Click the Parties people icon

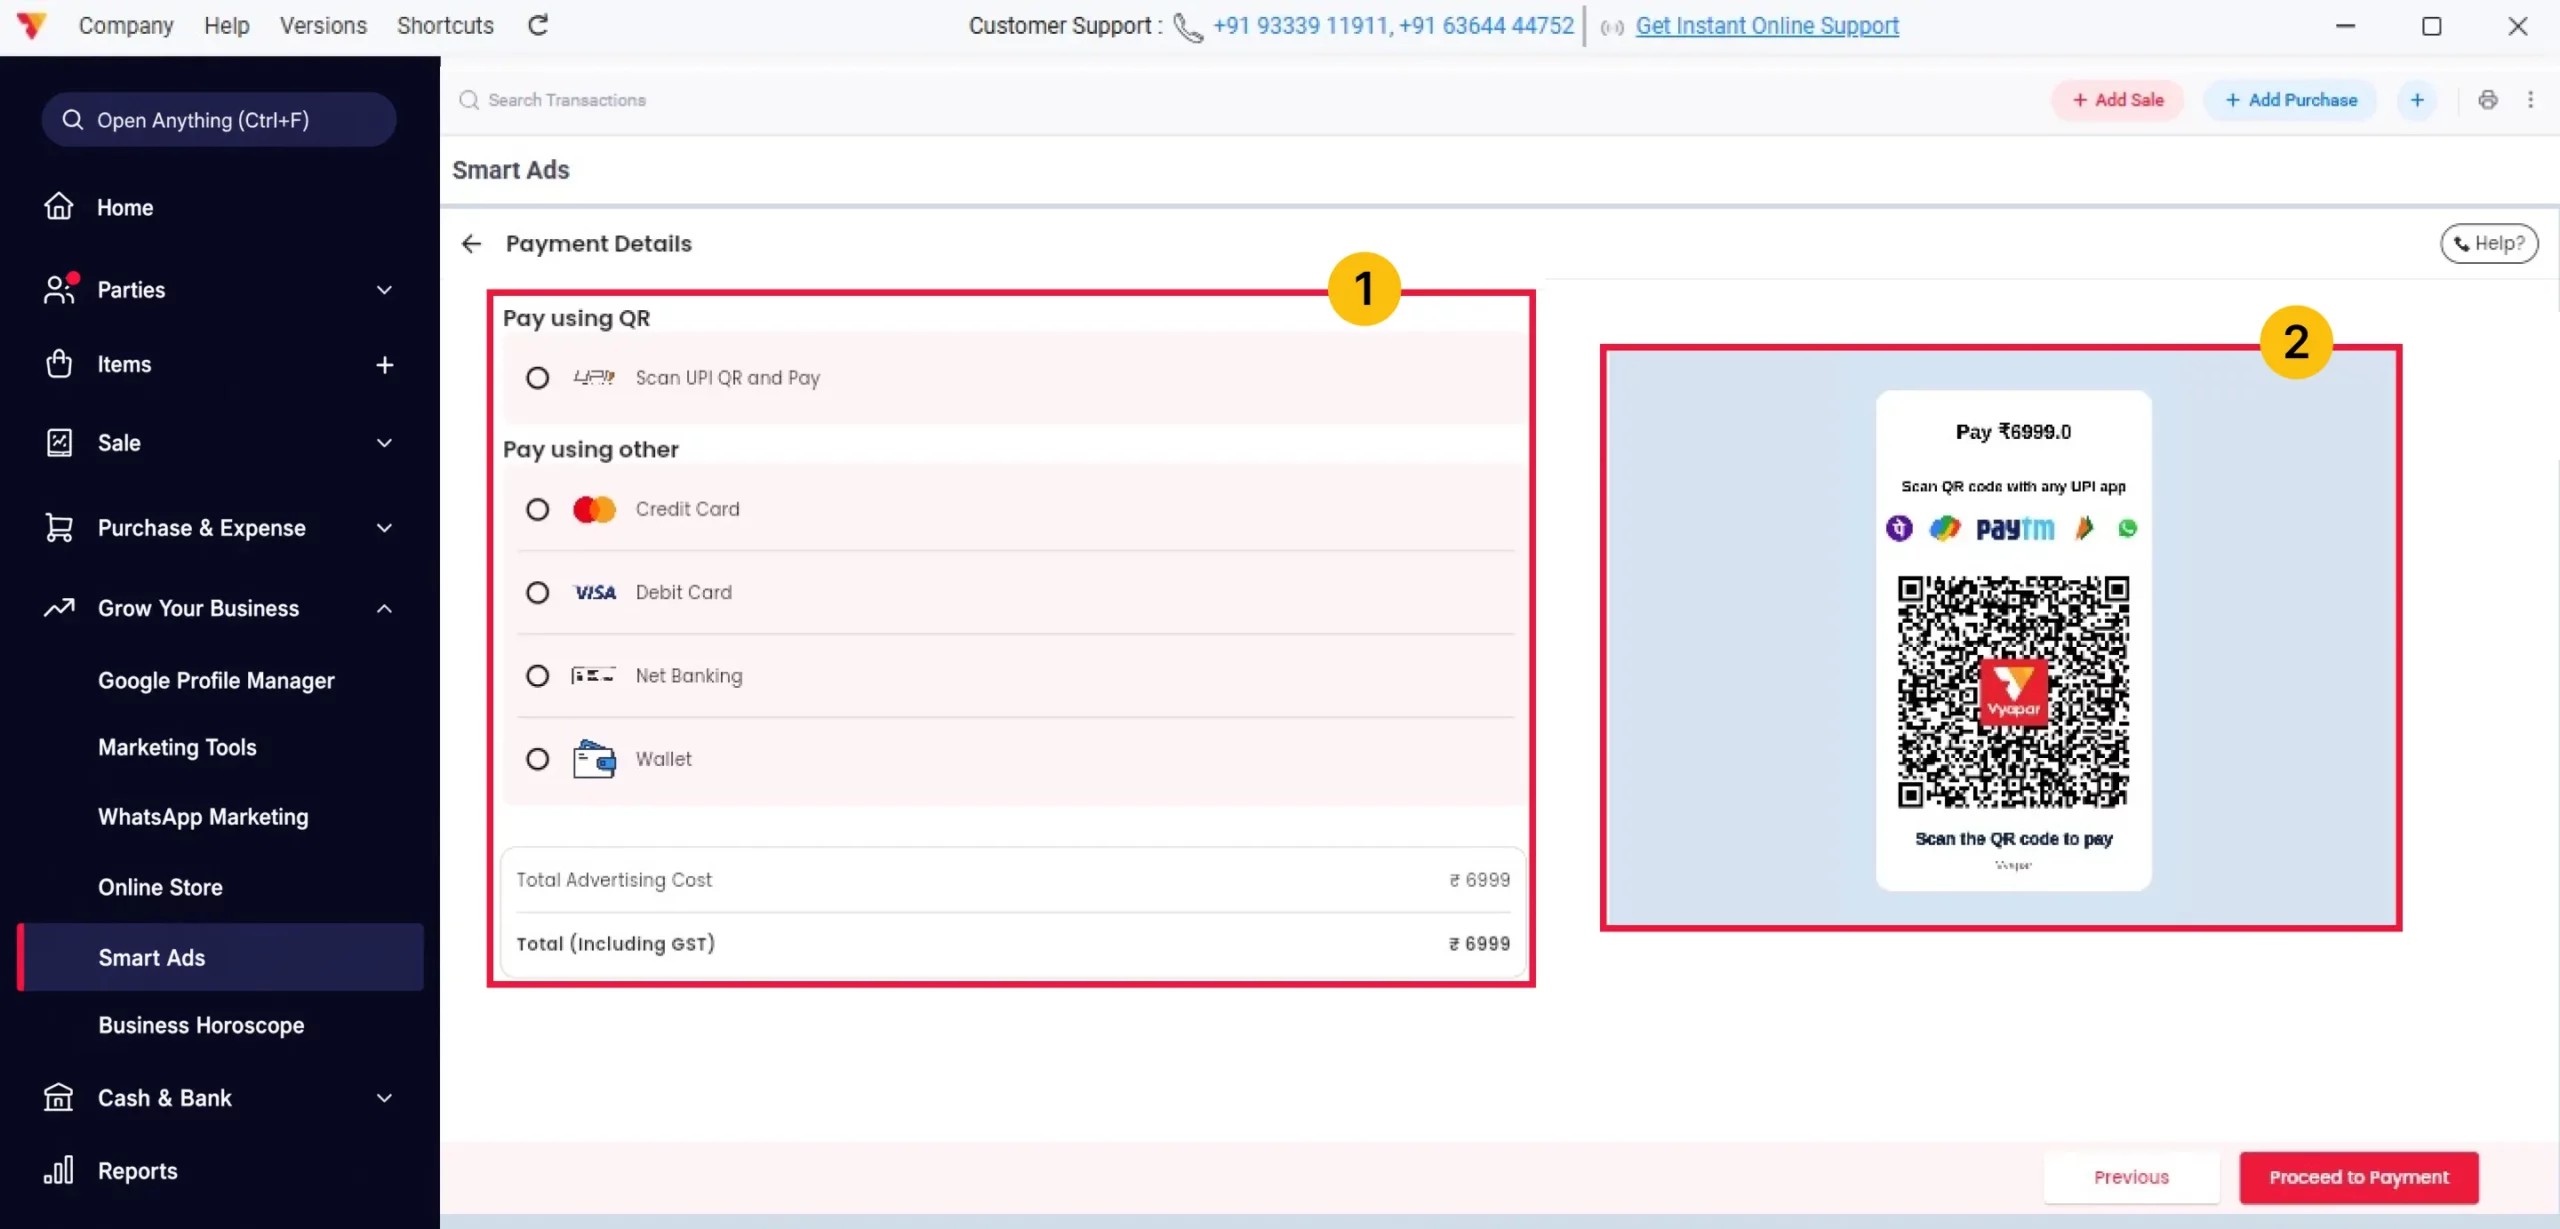point(59,289)
